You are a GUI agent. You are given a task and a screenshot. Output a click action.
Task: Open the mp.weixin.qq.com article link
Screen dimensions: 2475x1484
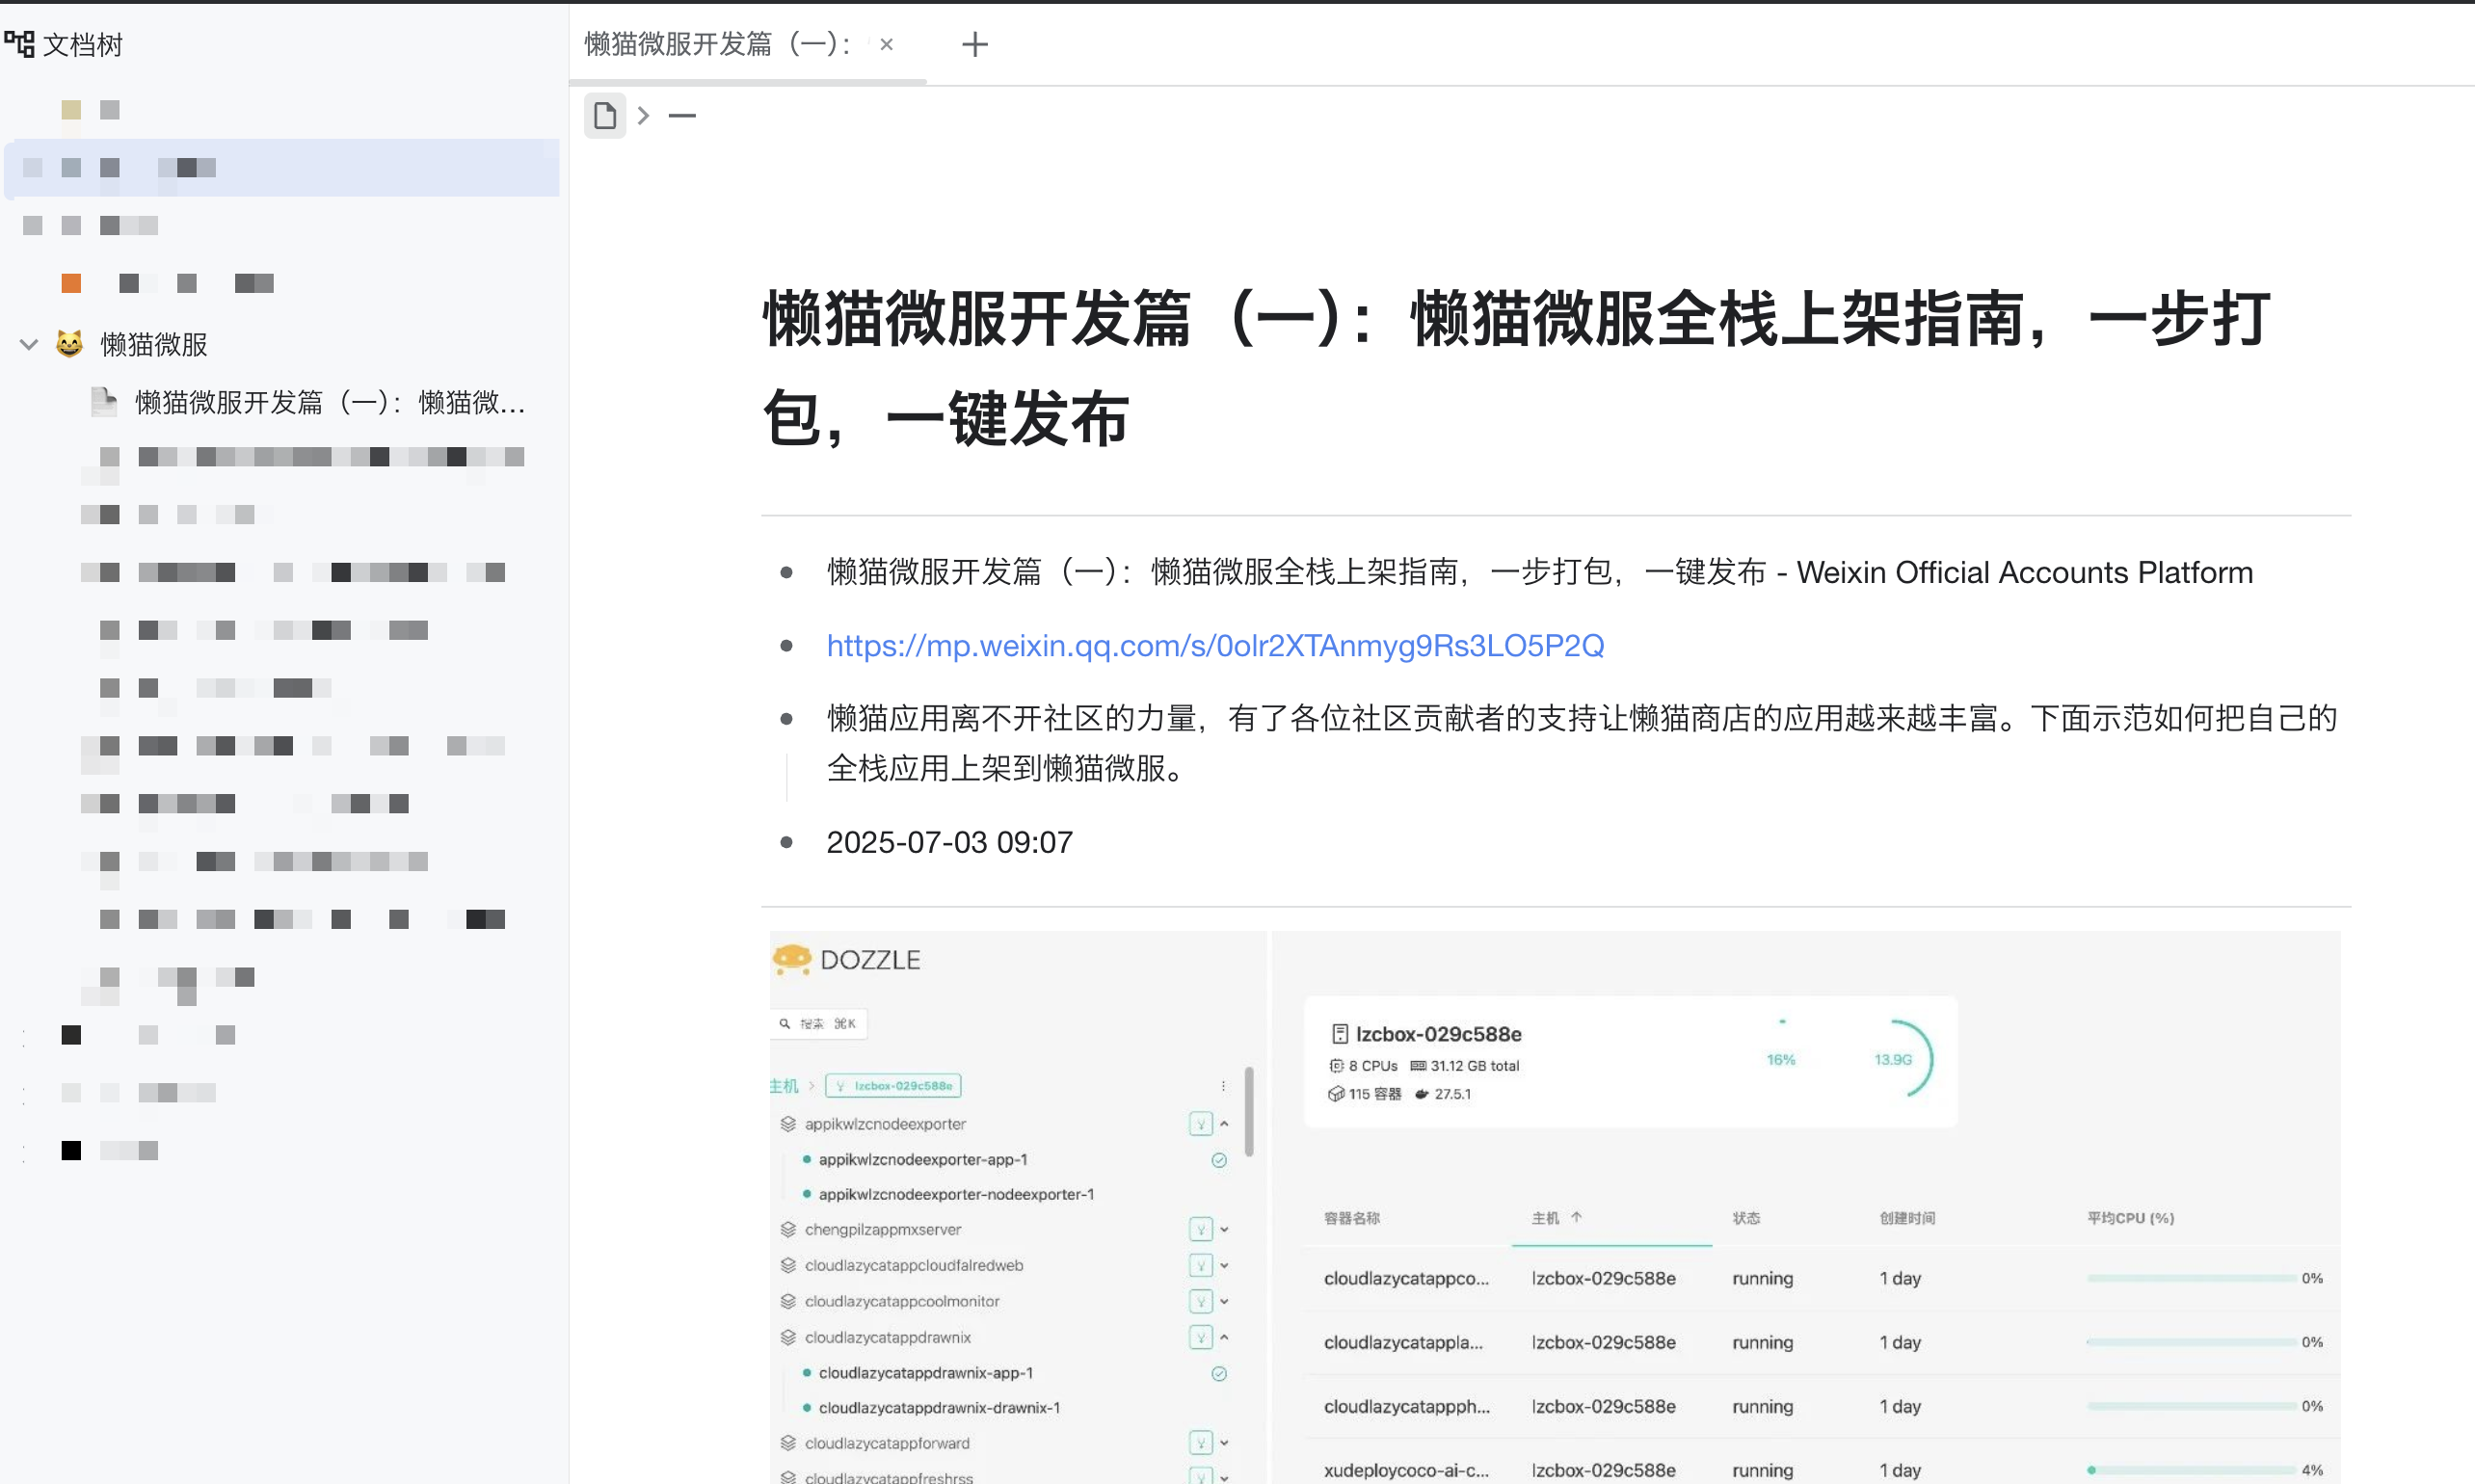[x=1215, y=645]
